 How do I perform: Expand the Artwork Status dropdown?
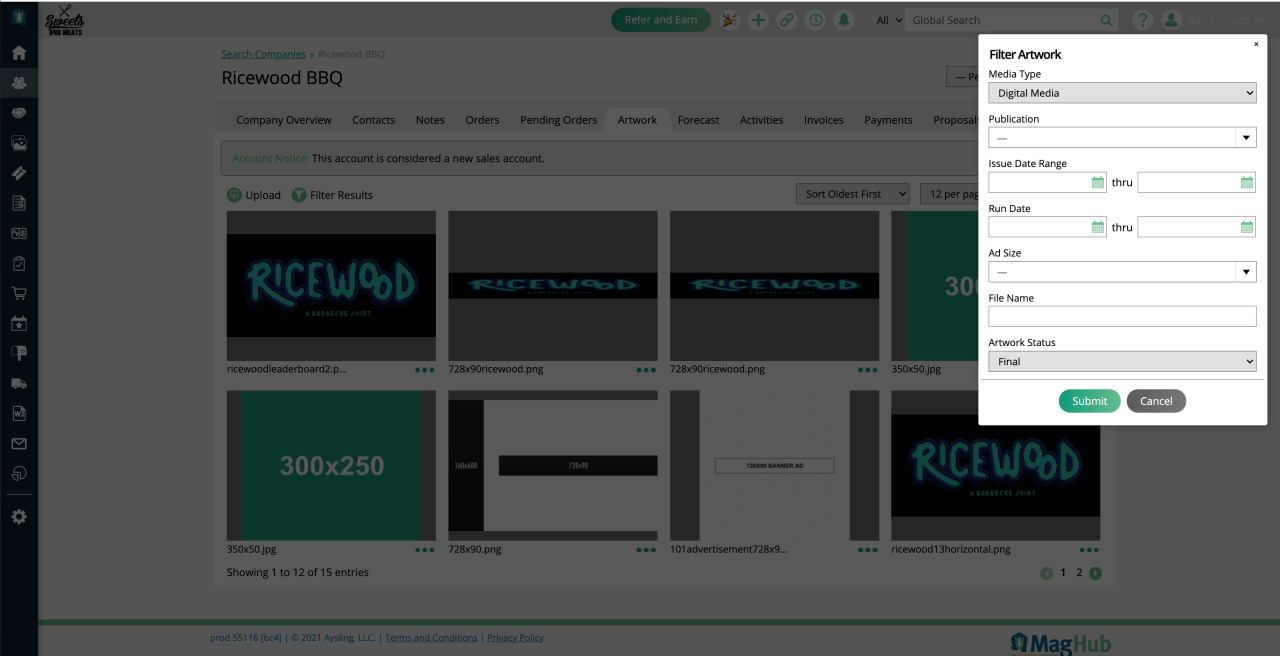[x=1121, y=362]
